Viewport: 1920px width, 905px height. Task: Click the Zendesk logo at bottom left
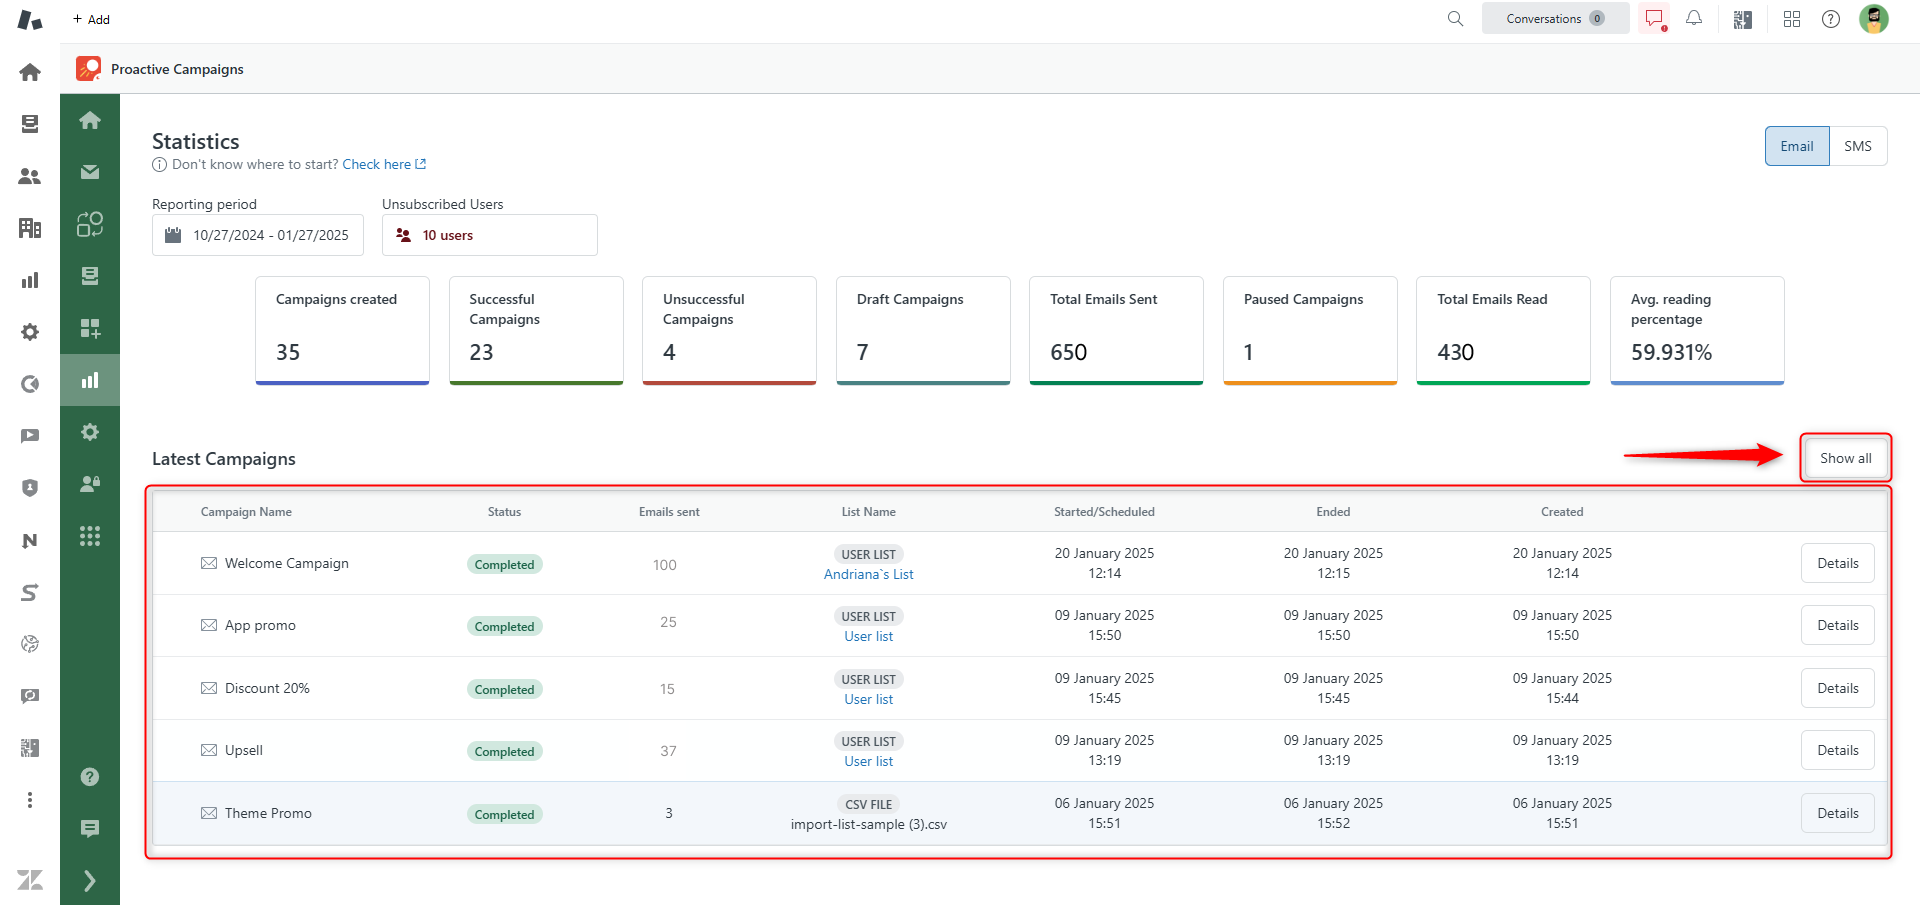click(30, 880)
